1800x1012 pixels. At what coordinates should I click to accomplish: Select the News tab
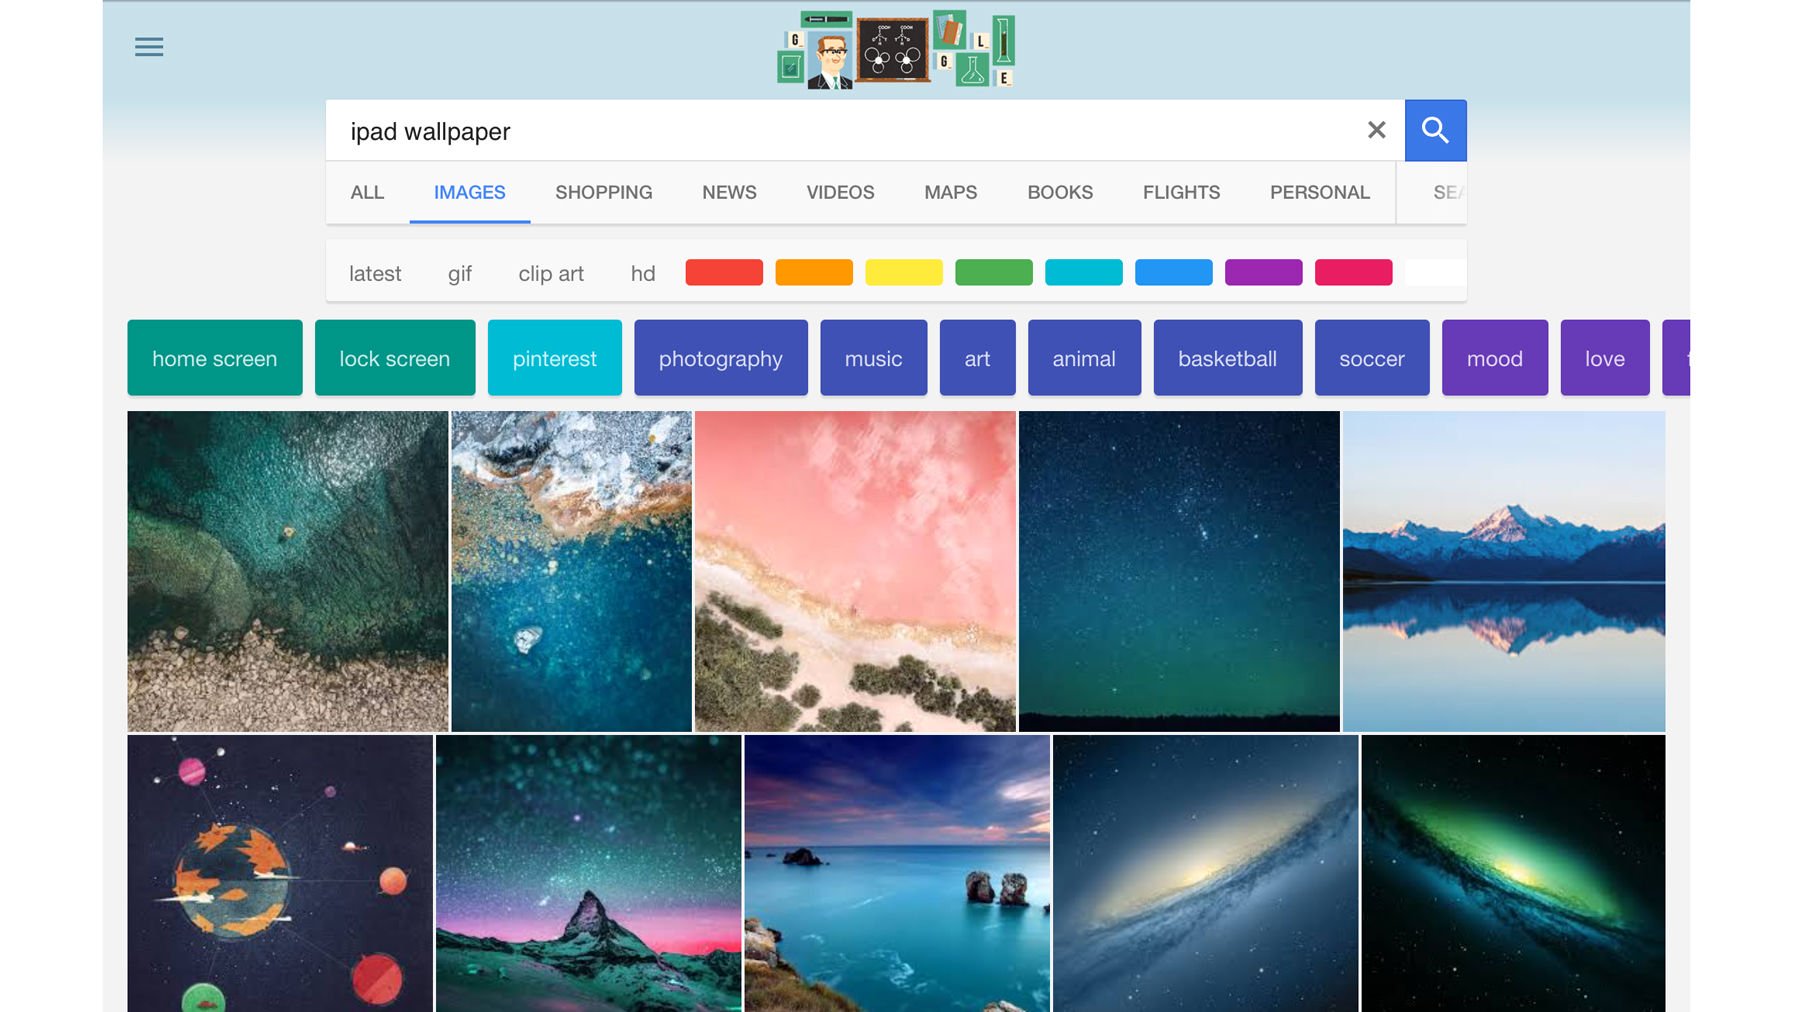click(729, 192)
